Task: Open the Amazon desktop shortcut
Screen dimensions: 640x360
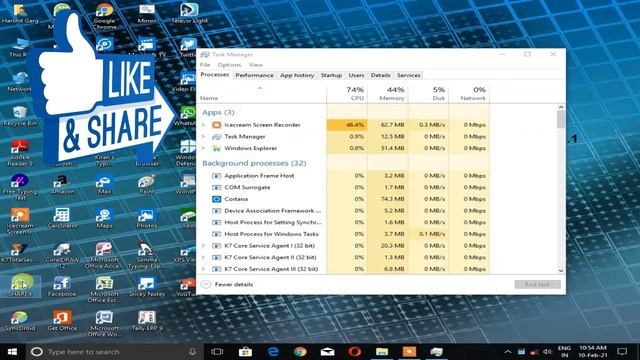Action: tap(62, 184)
